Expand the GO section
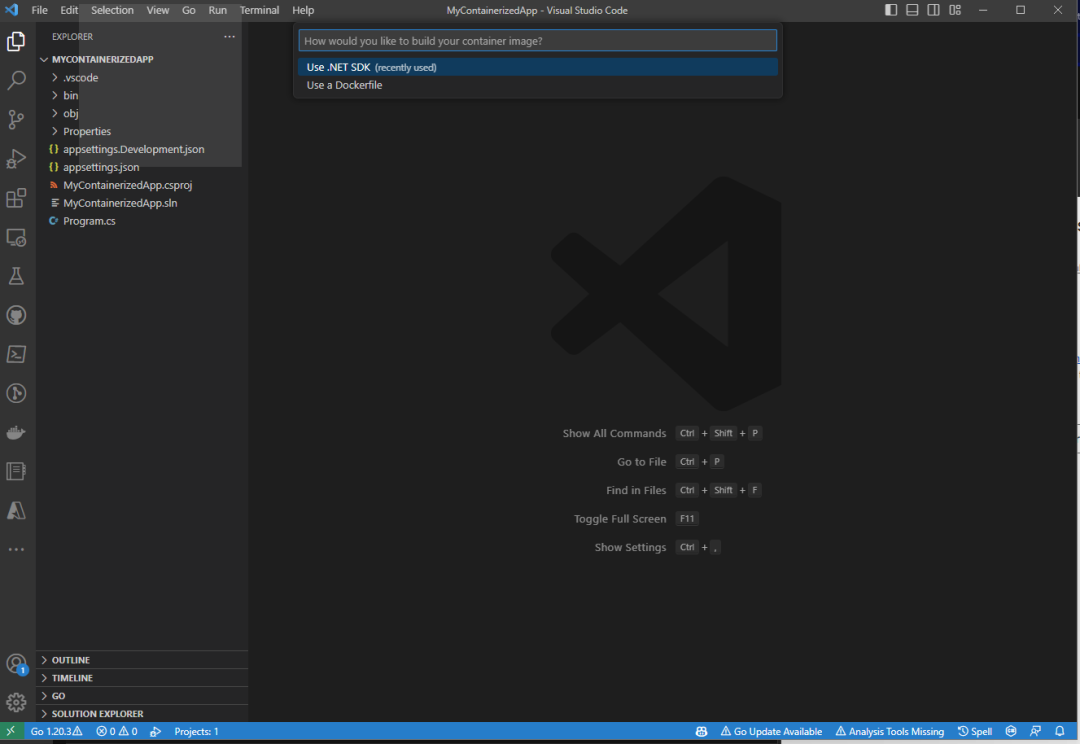1080x744 pixels. click(142, 696)
